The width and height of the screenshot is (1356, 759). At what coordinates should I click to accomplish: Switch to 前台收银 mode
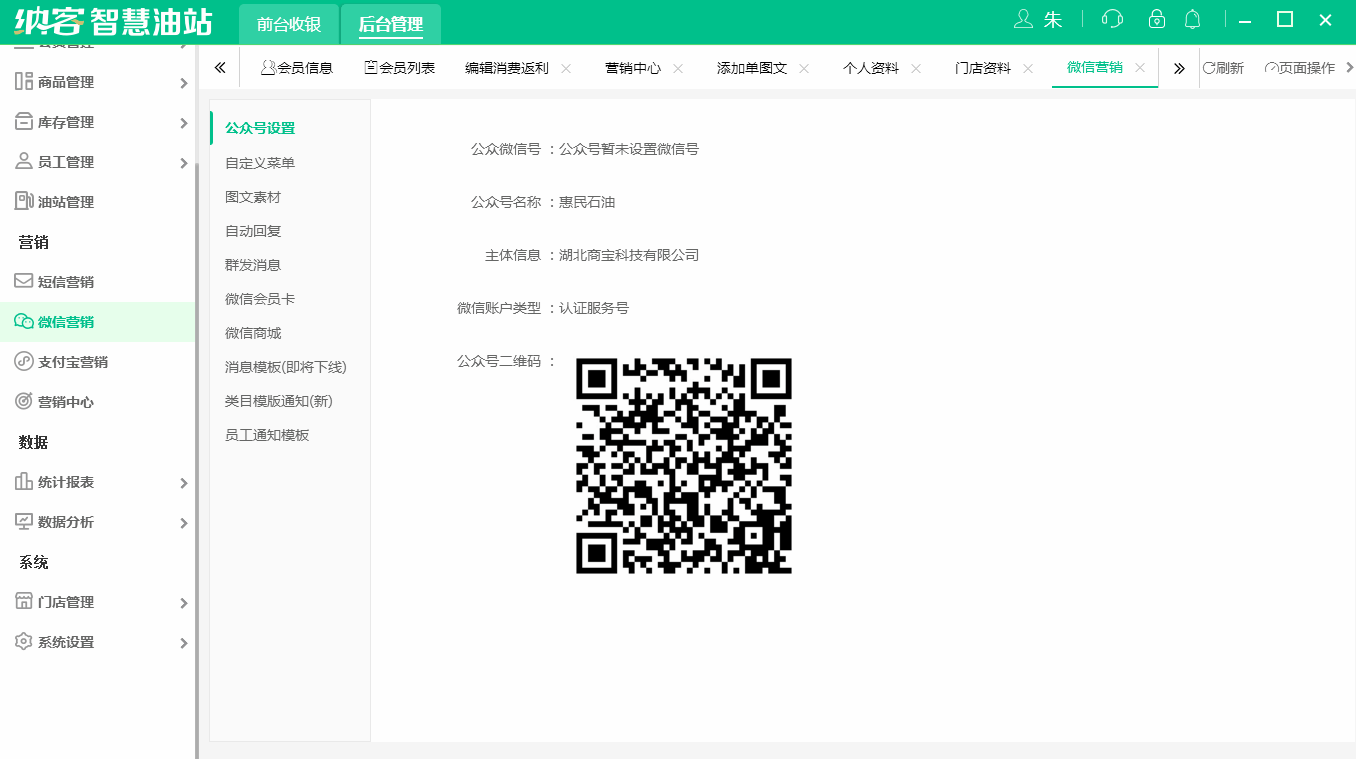pyautogui.click(x=287, y=21)
